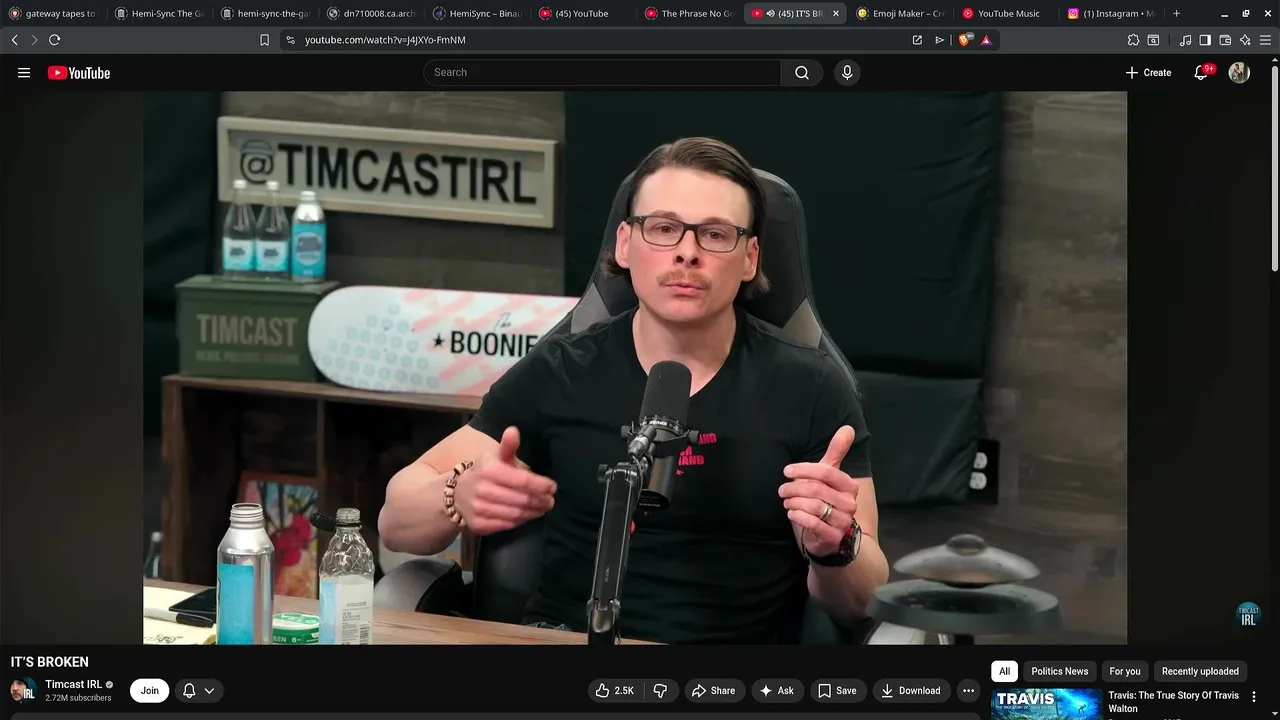Switch to the 'gateway tapes to' tab
Image resolution: width=1280 pixels, height=720 pixels.
[53, 14]
